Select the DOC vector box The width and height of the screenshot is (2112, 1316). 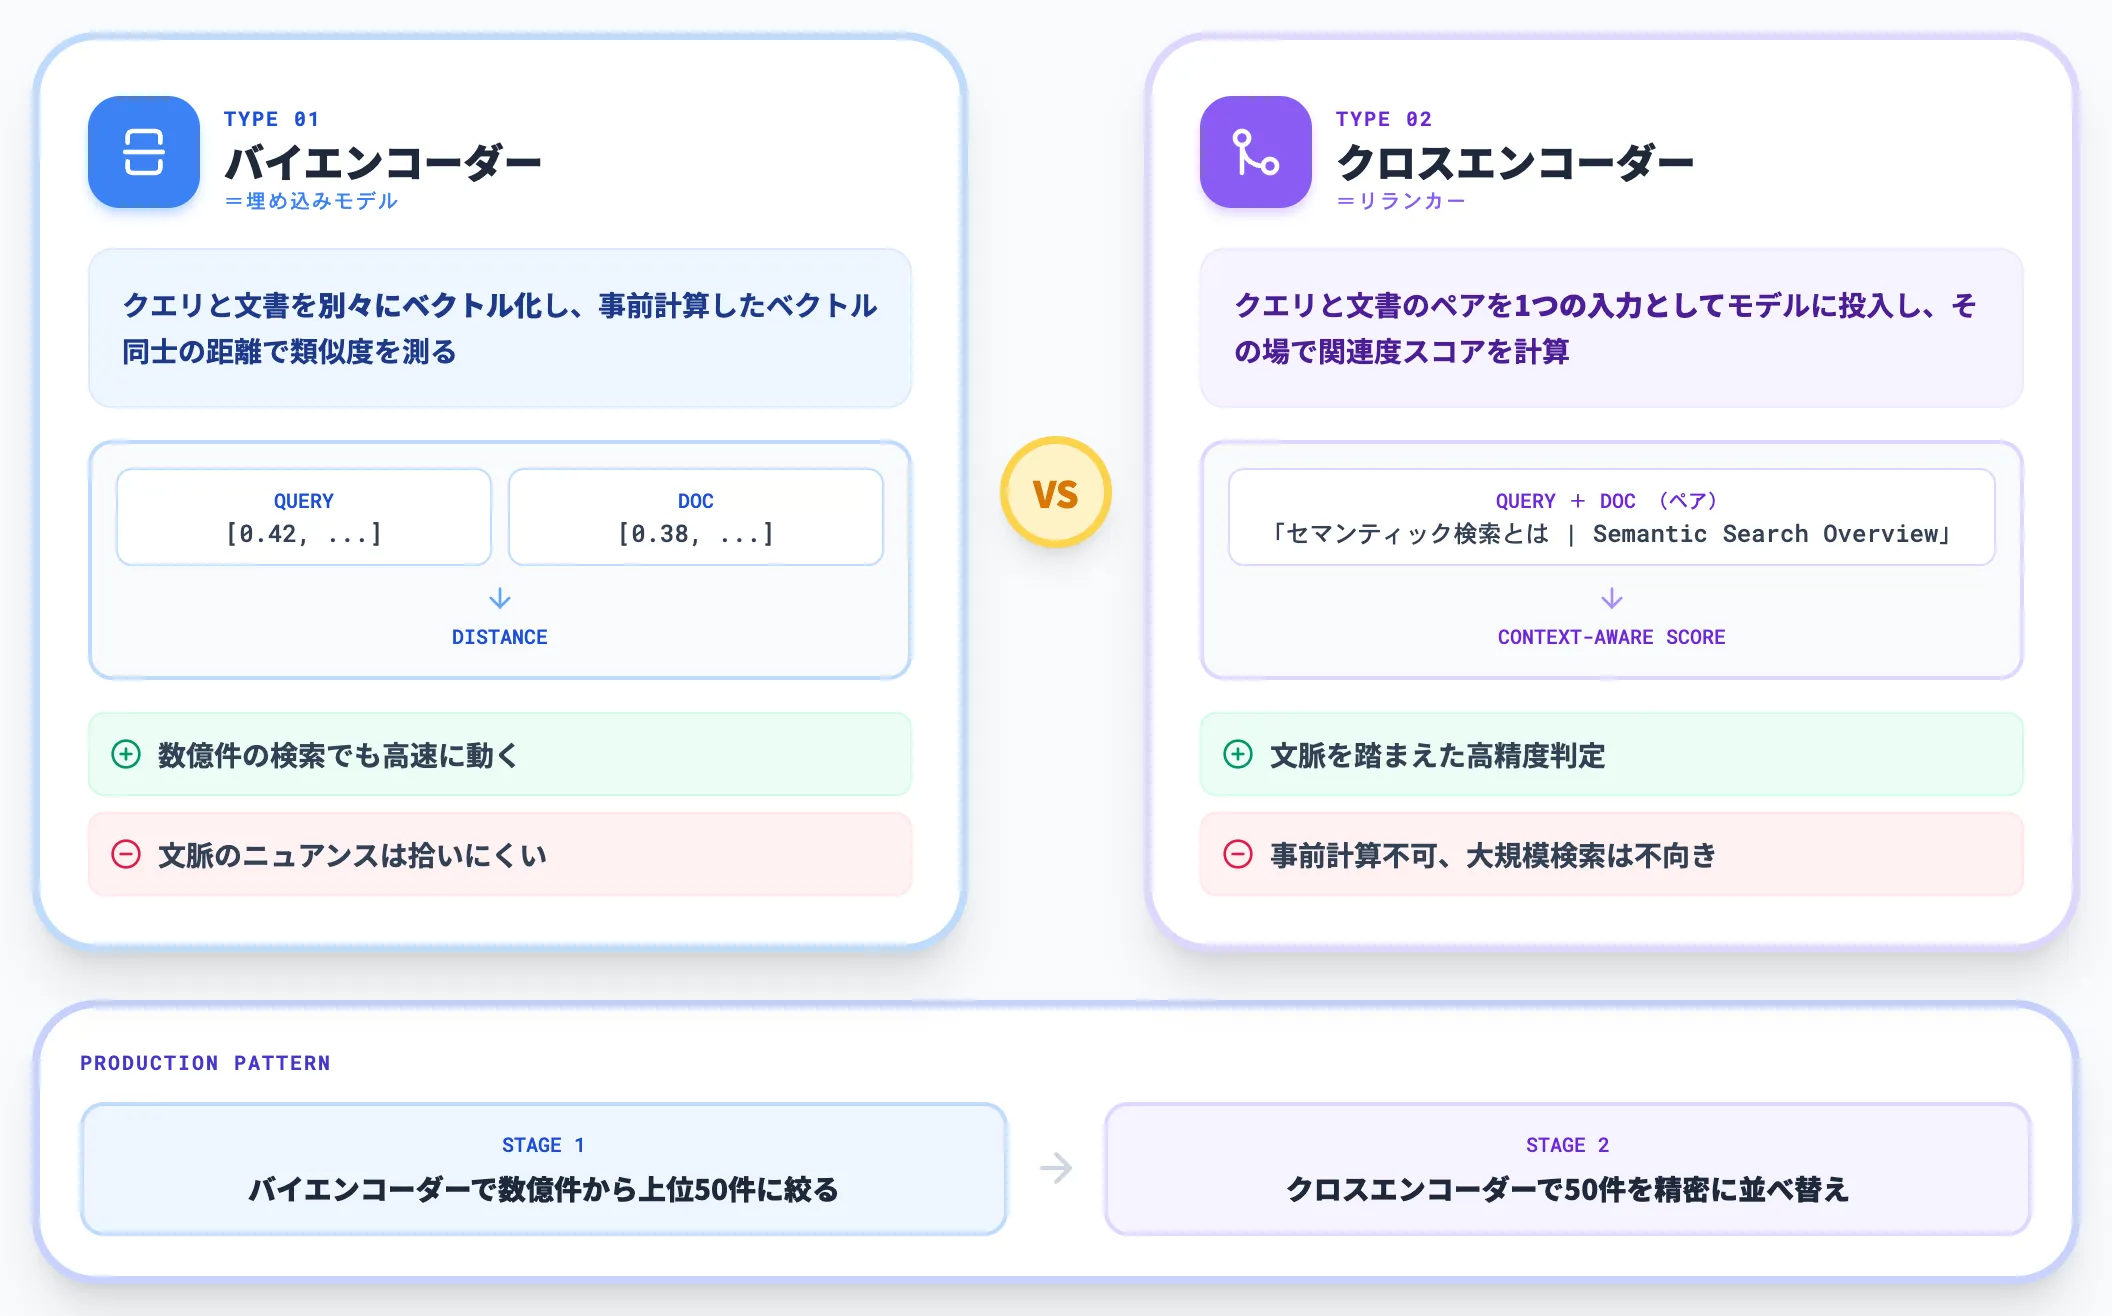click(x=696, y=517)
